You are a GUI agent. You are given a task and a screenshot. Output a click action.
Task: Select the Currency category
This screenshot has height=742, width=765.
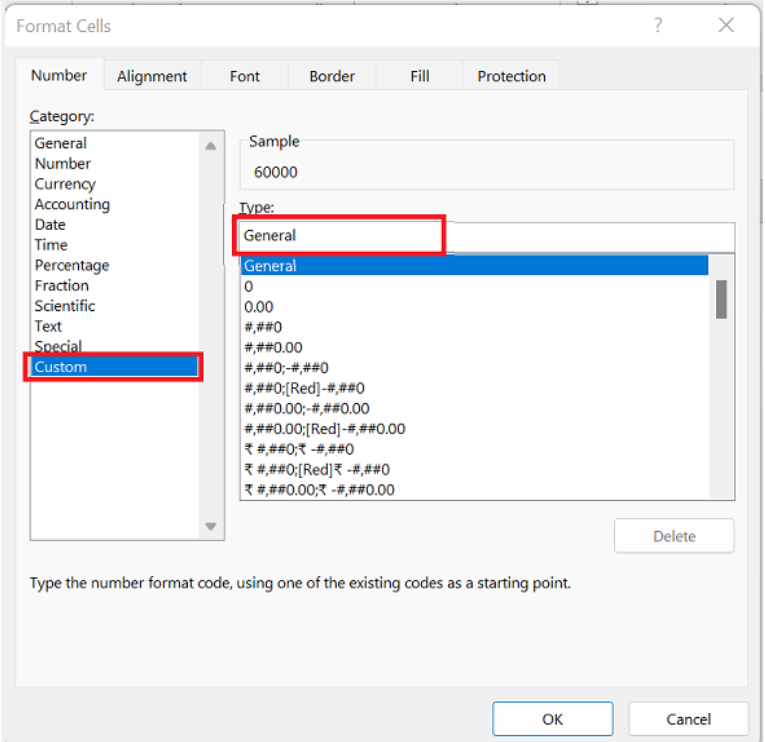point(65,184)
